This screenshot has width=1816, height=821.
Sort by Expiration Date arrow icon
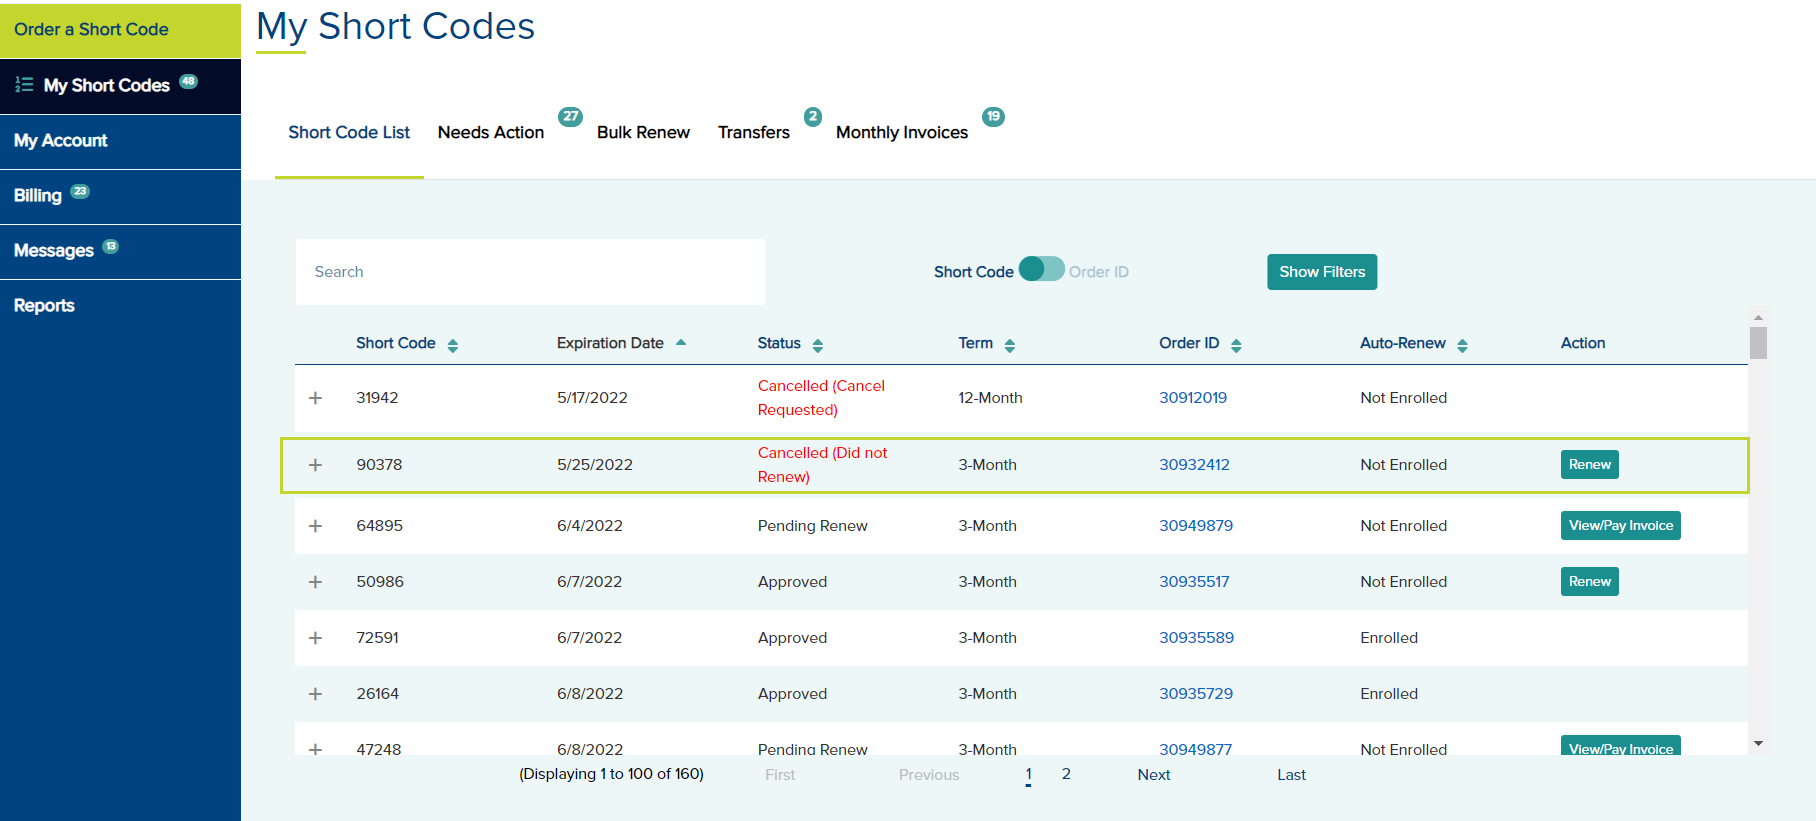[681, 343]
